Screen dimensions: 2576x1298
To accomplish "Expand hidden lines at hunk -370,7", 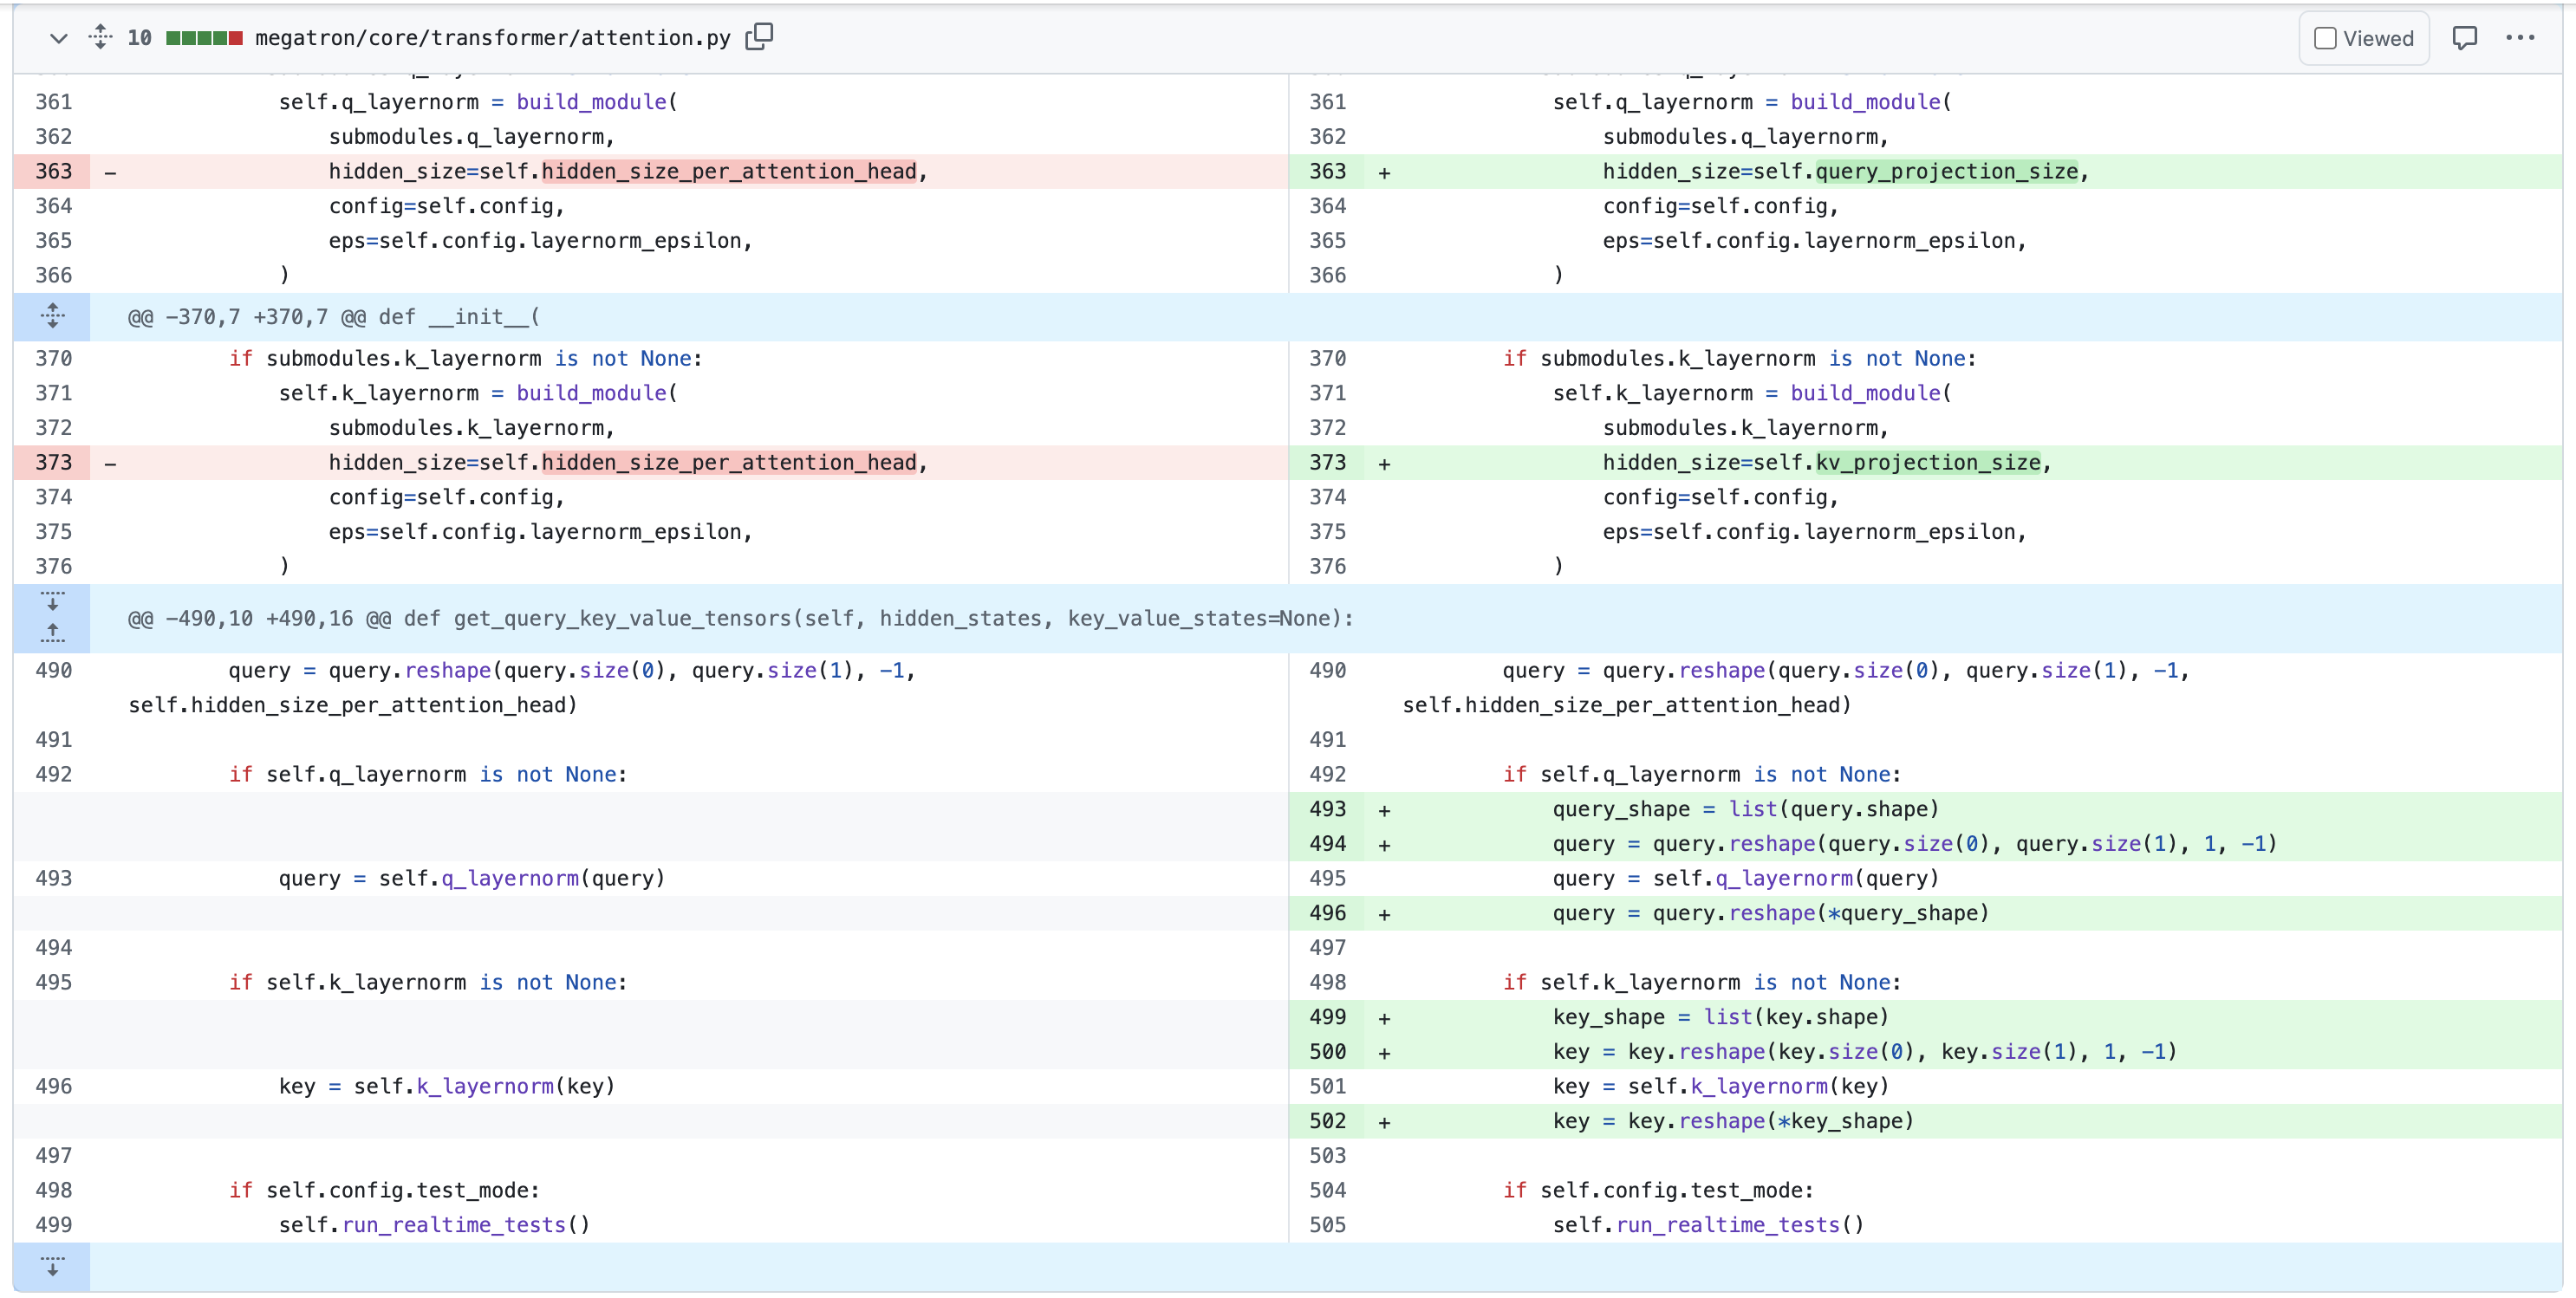I will 52,316.
